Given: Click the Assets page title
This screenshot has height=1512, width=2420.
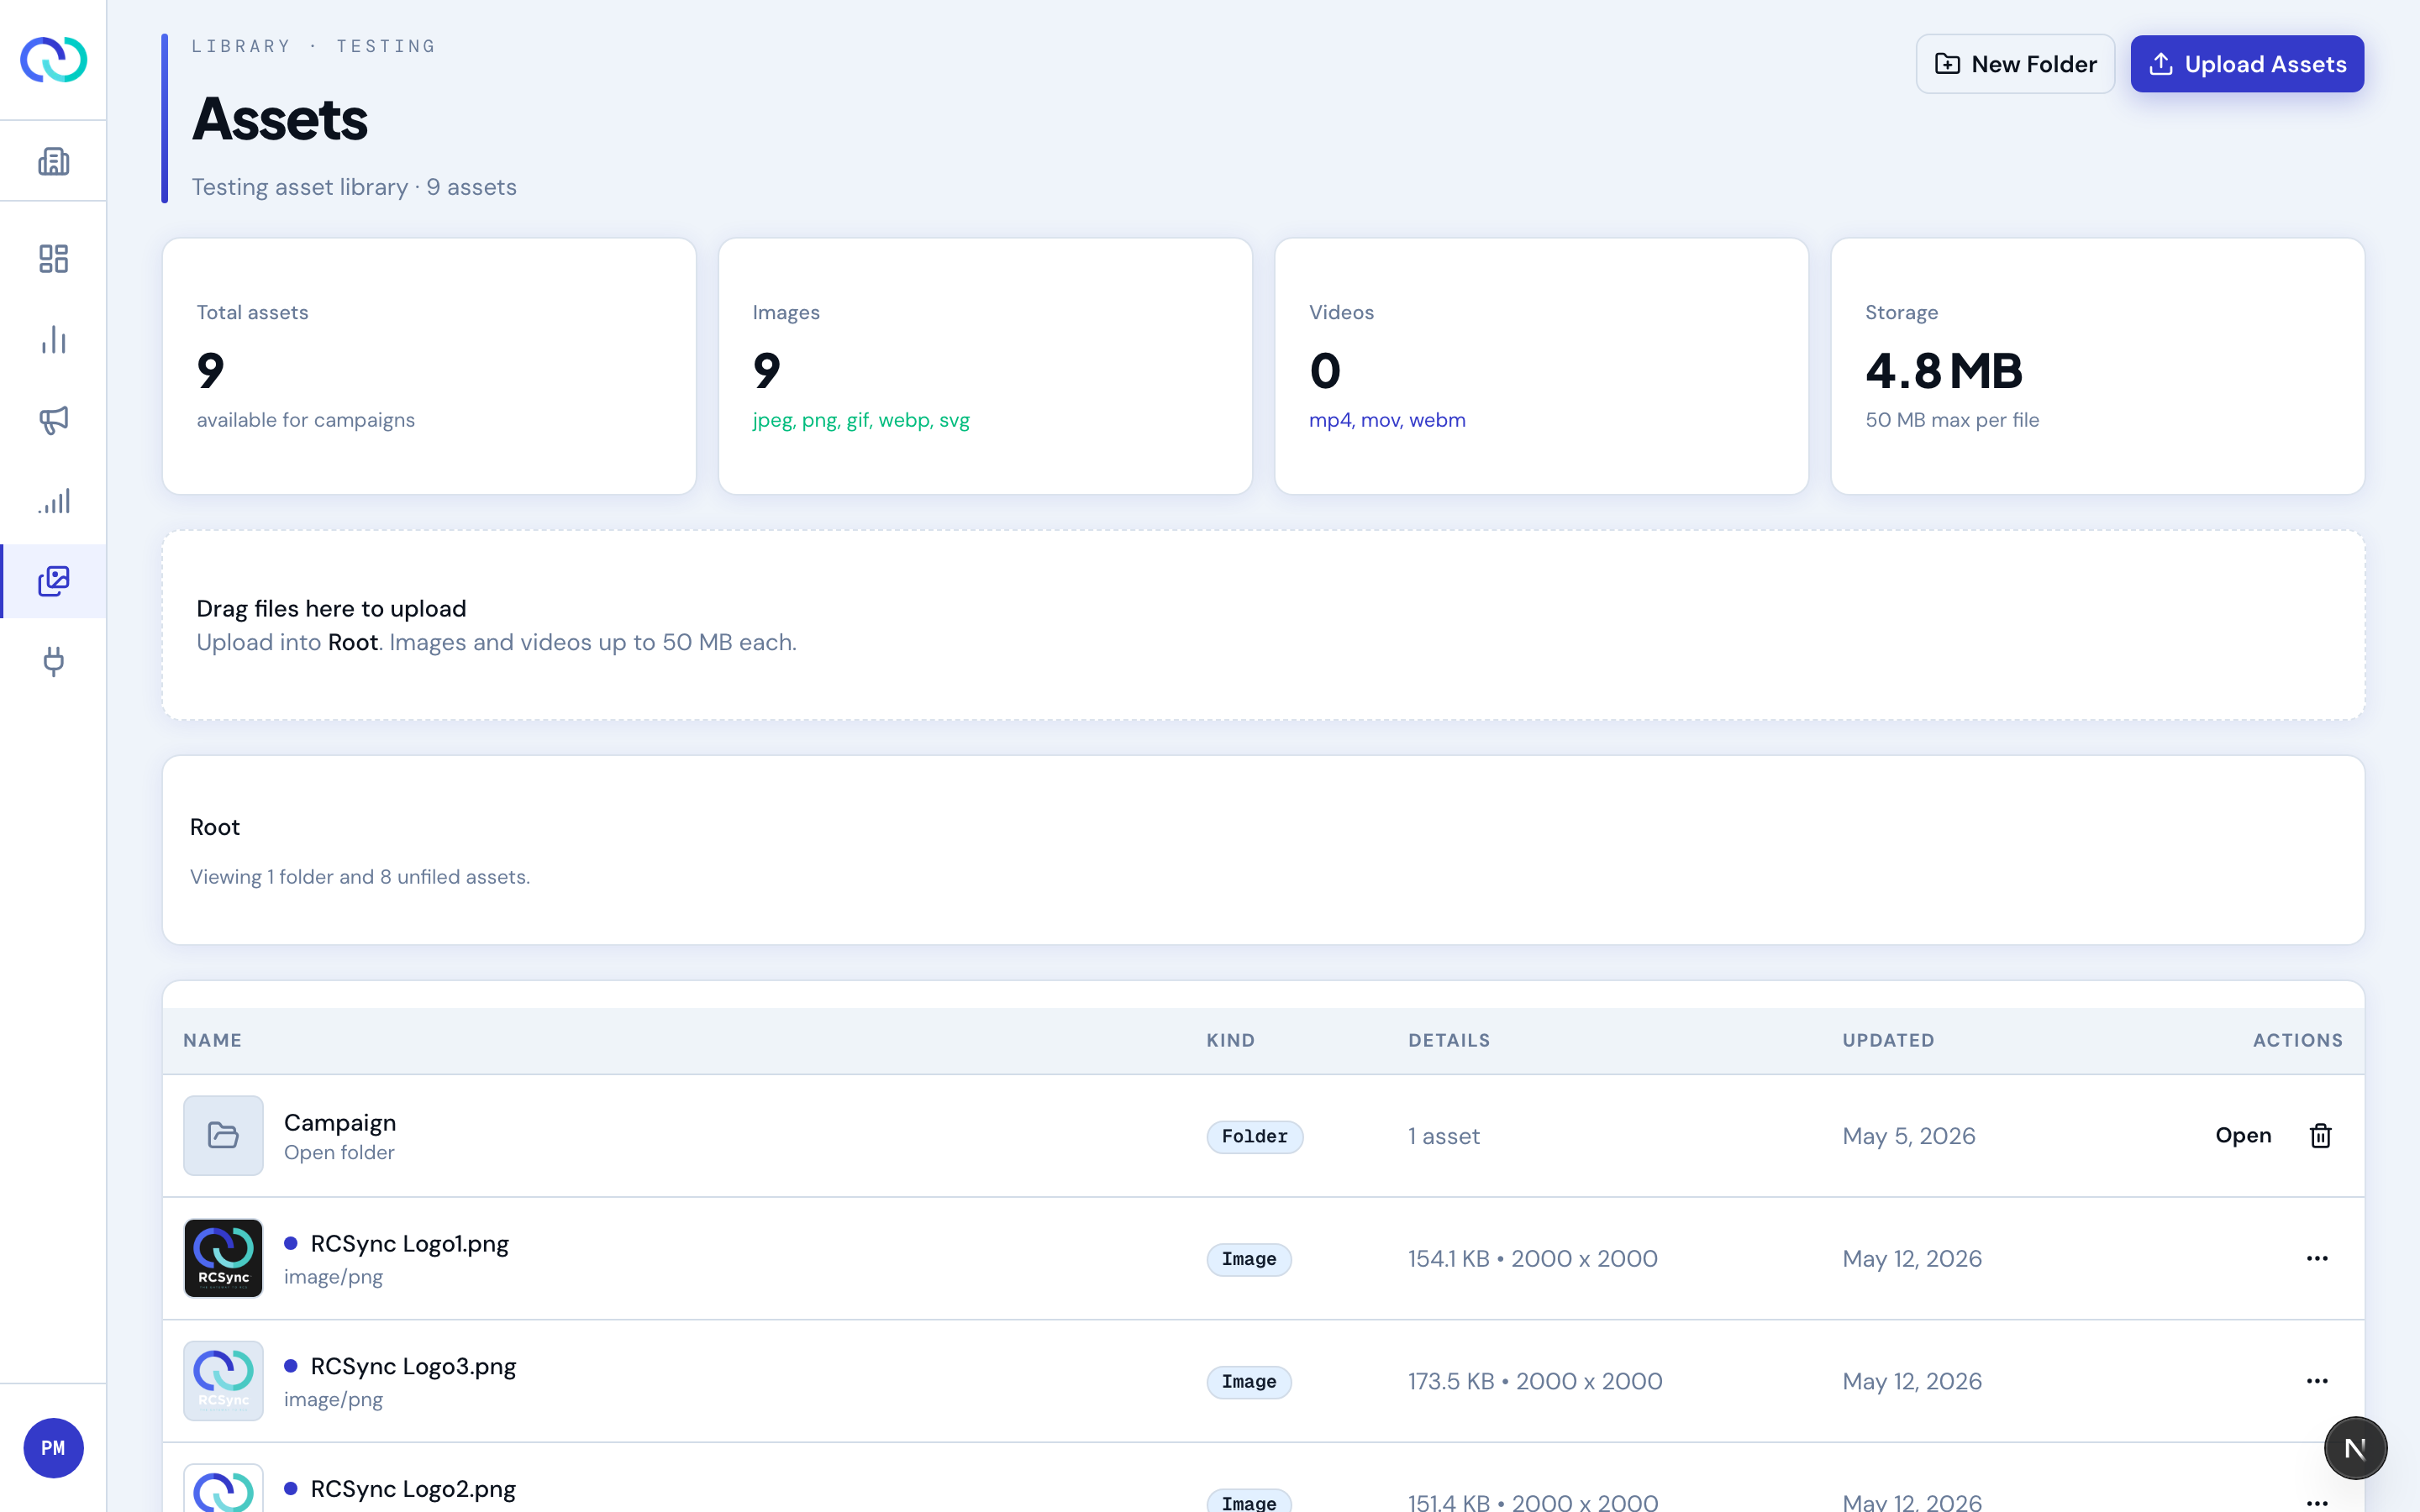Looking at the screenshot, I should (280, 119).
